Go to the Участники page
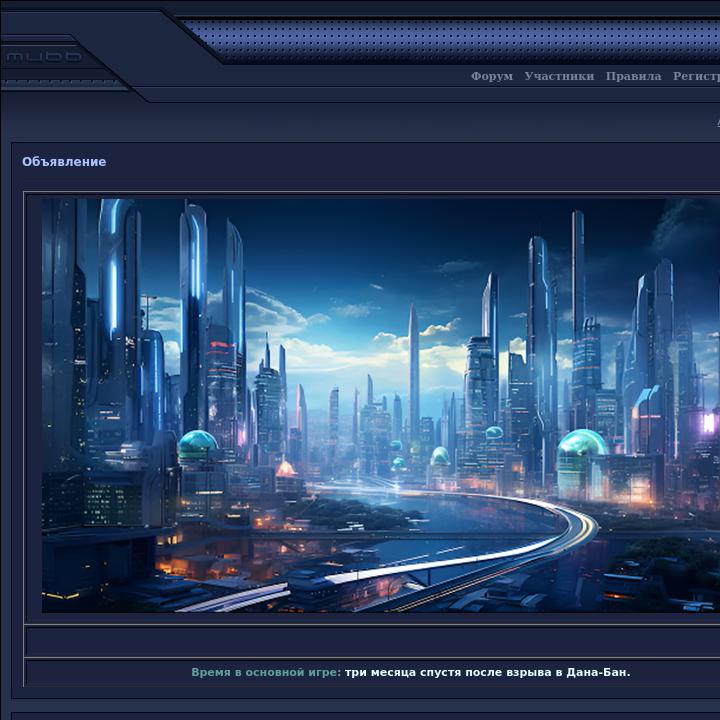 tap(558, 76)
